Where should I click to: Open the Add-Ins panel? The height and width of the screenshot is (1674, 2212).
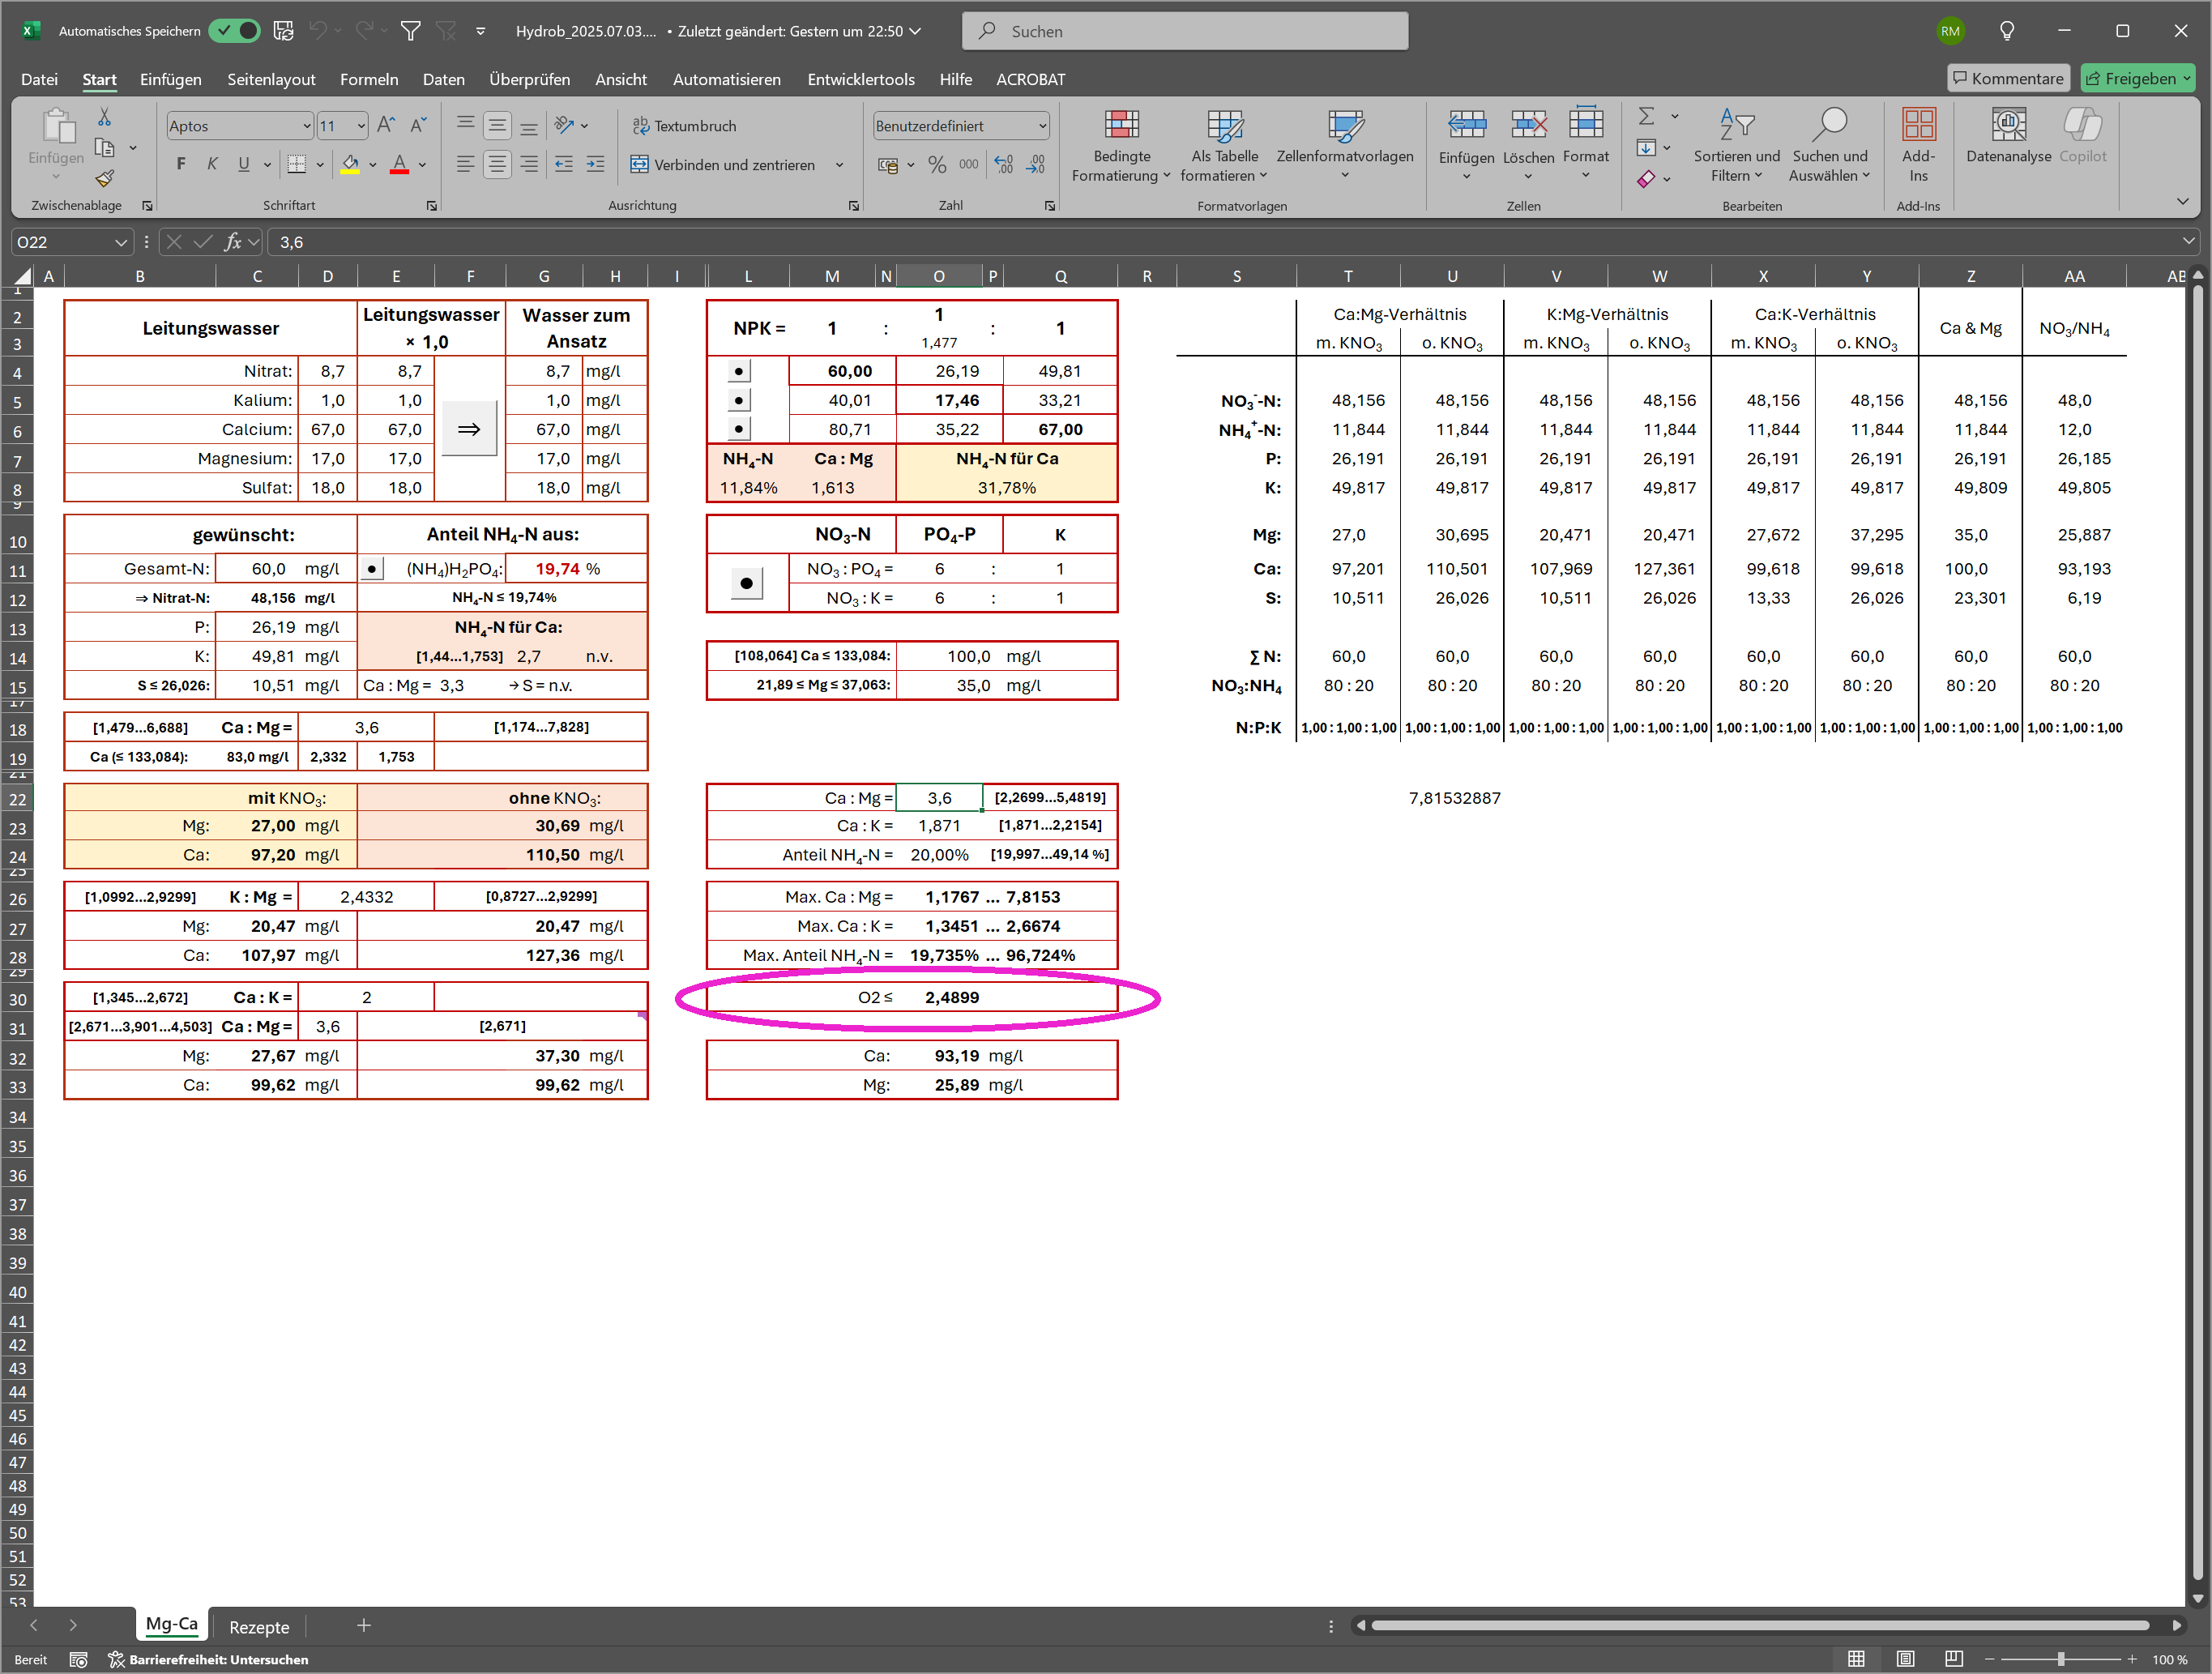click(x=1918, y=146)
